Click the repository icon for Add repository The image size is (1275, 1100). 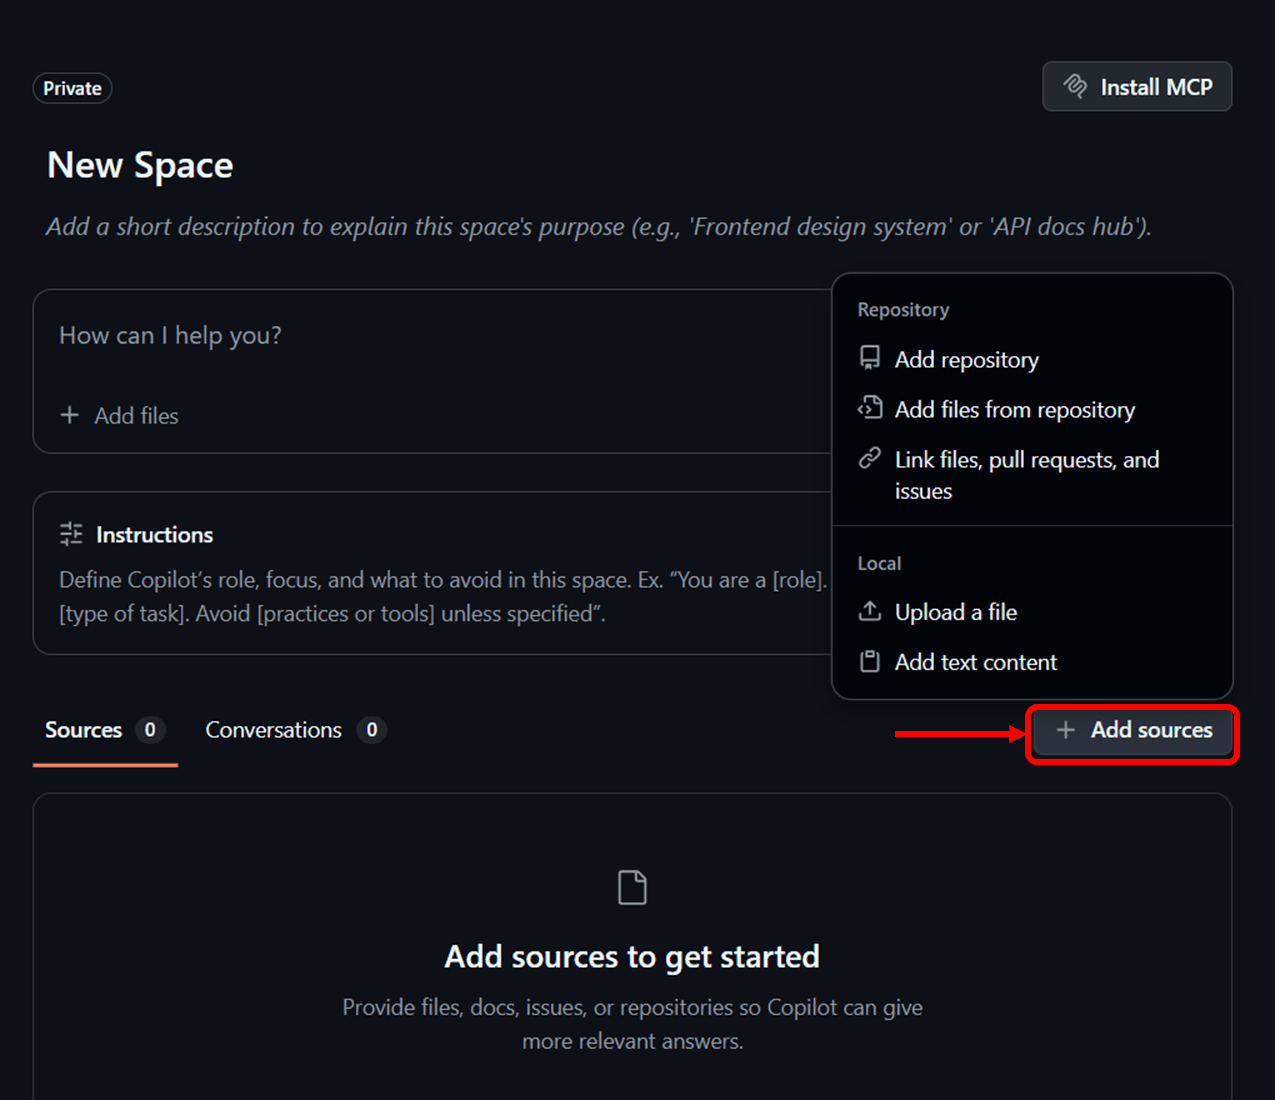870,358
